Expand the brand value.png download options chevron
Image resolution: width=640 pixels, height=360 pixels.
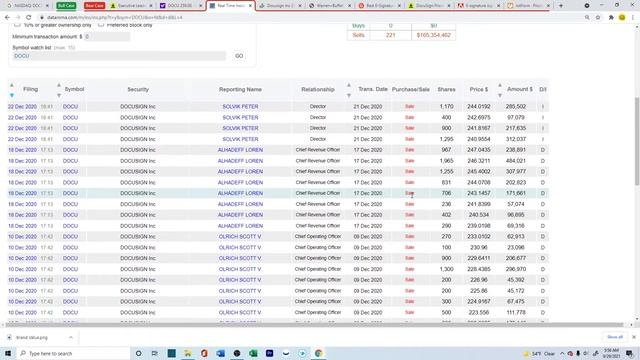[x=71, y=338]
